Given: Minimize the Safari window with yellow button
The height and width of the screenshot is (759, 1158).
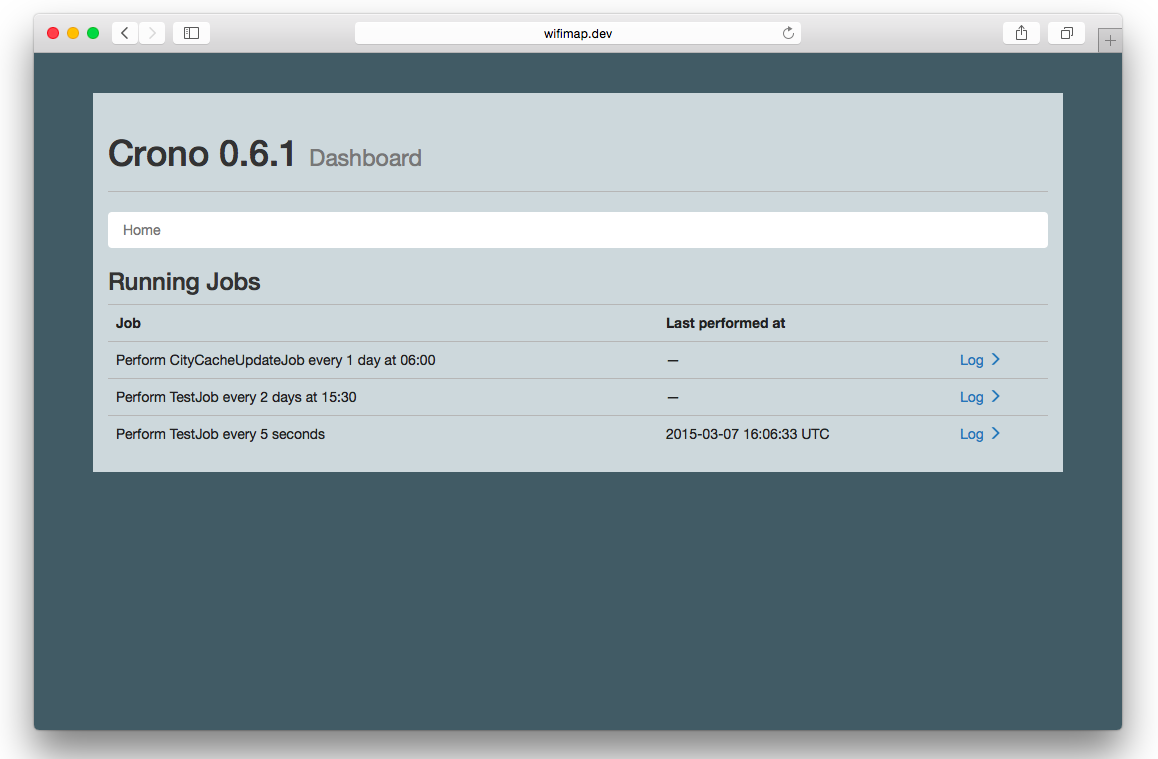Looking at the screenshot, I should 73,33.
